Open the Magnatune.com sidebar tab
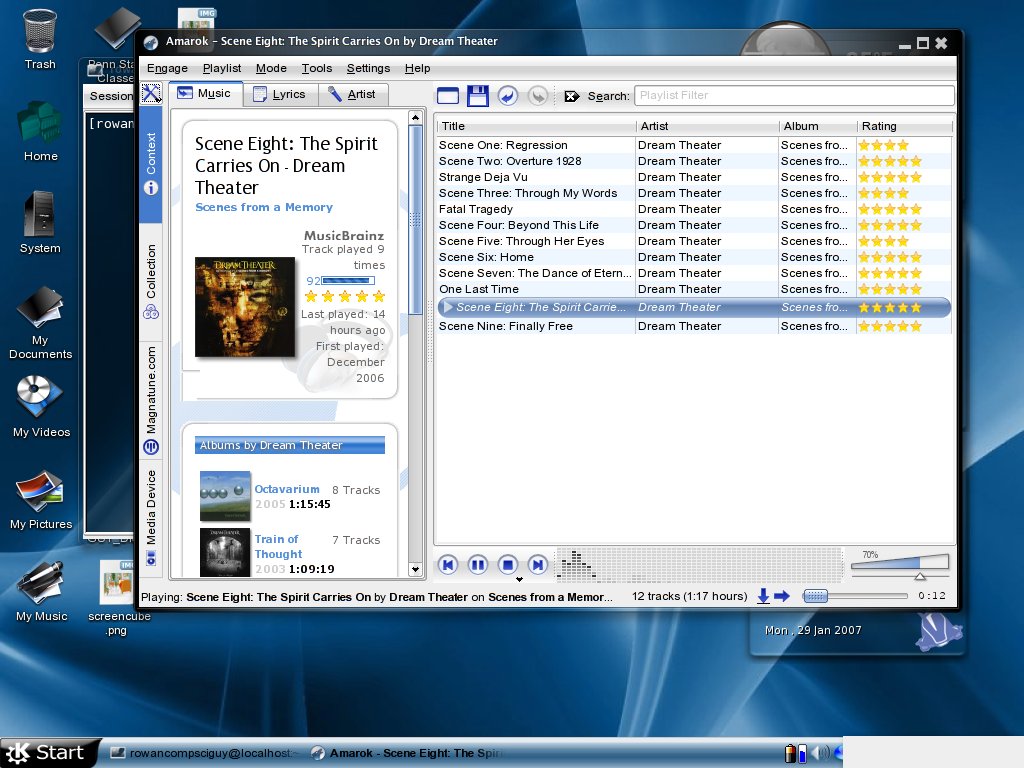1024x768 pixels. tap(151, 398)
